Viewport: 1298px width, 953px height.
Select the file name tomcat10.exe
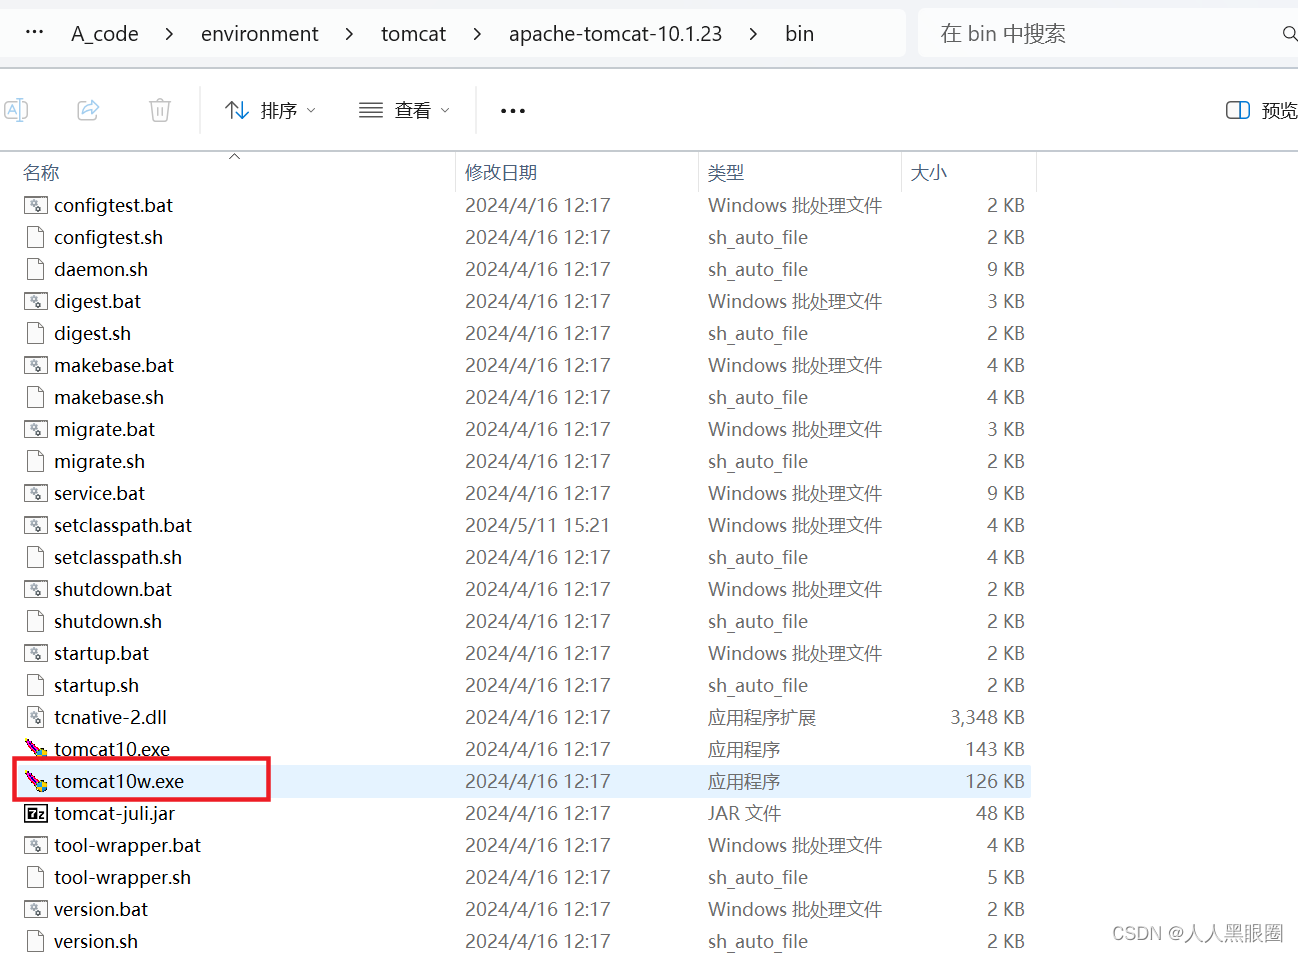pyautogui.click(x=112, y=749)
